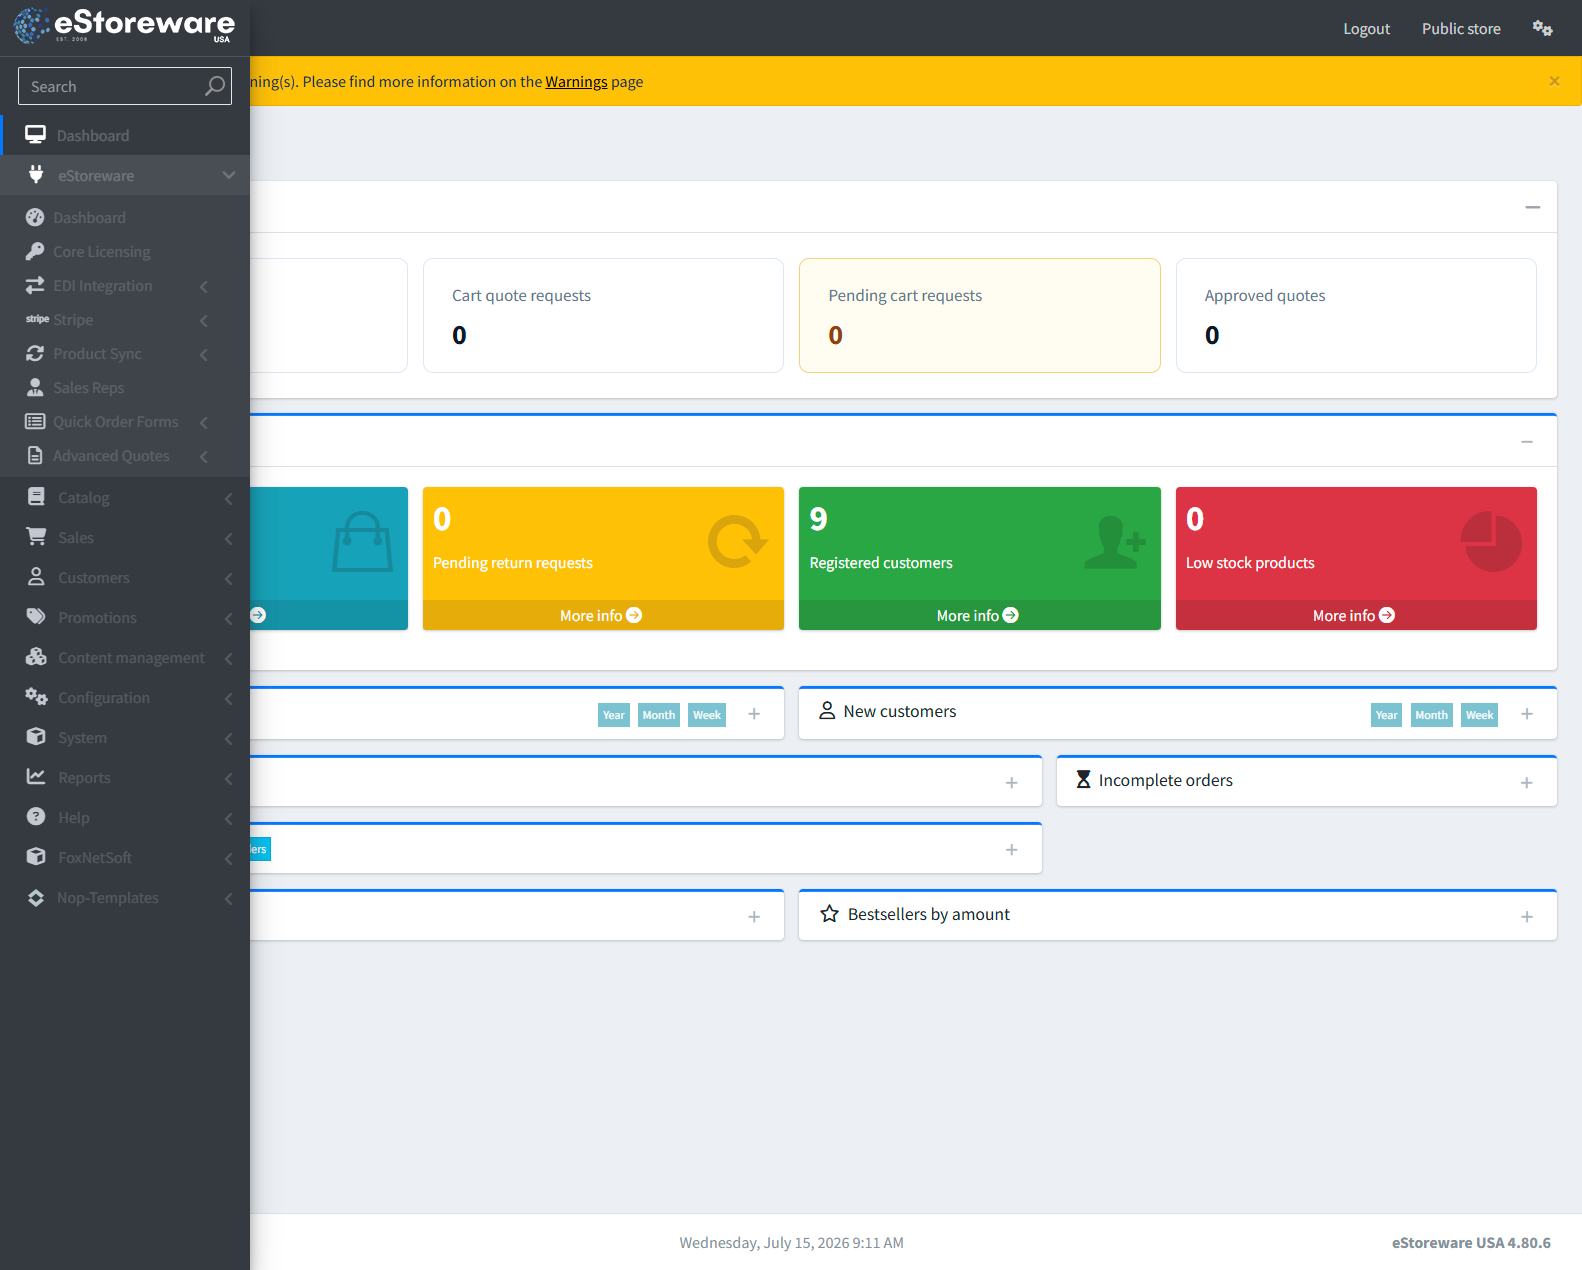The width and height of the screenshot is (1582, 1270).
Task: Click the Month button left of New customers
Action: coord(658,715)
